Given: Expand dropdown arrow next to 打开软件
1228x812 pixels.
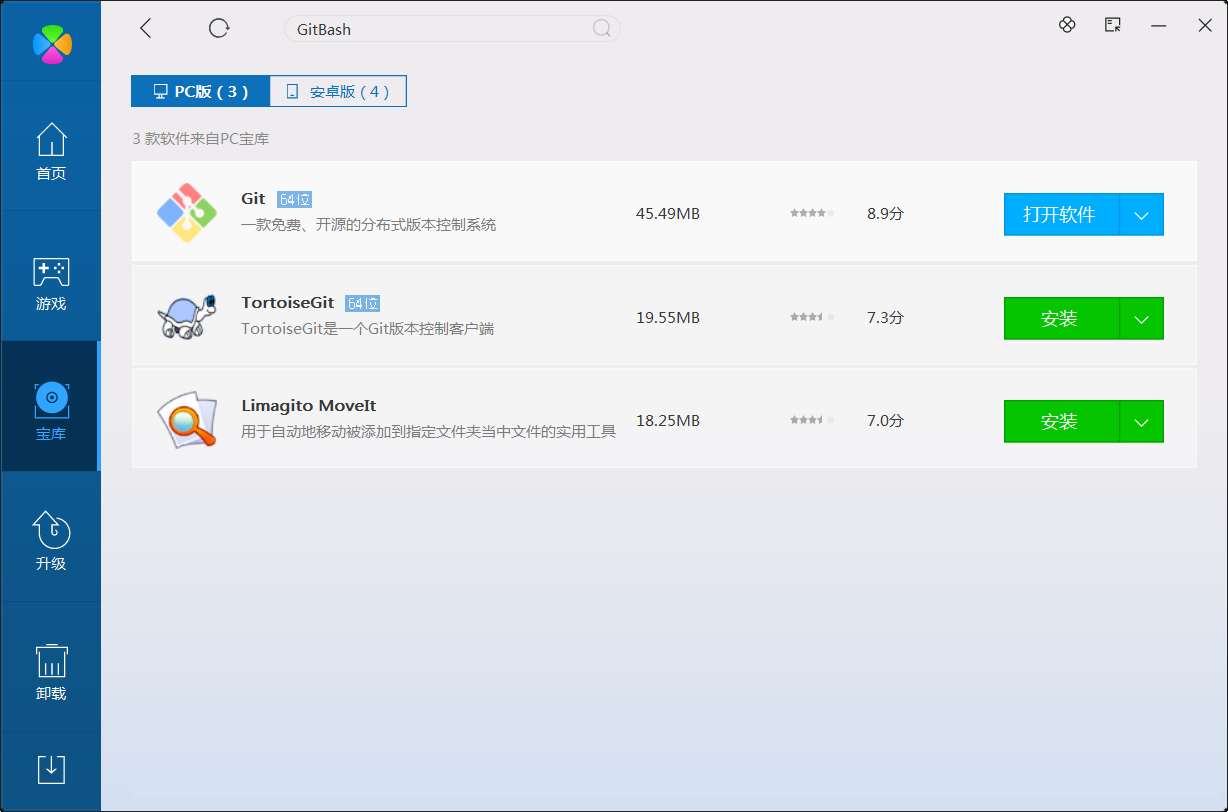Looking at the screenshot, I should coord(1142,214).
